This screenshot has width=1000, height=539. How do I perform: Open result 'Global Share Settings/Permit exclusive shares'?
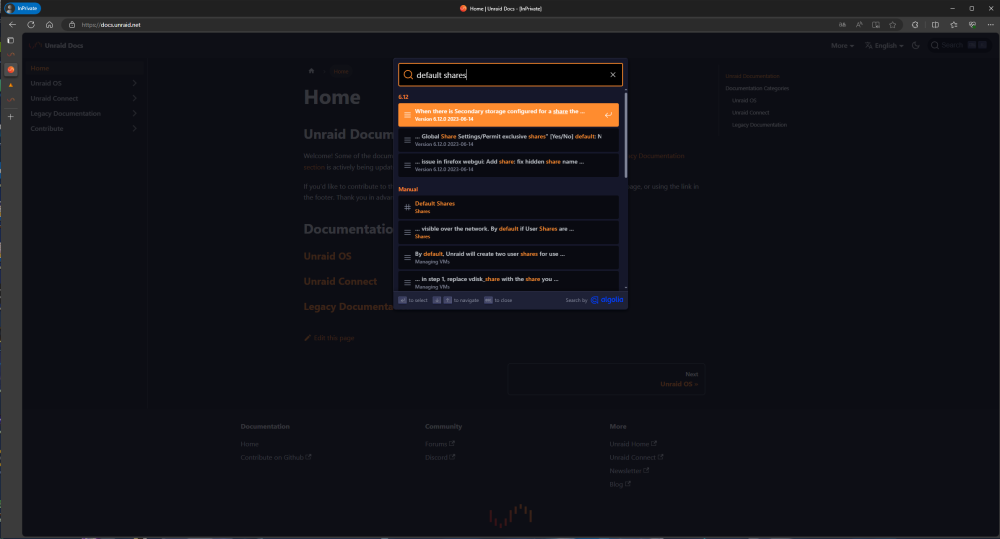(508, 140)
